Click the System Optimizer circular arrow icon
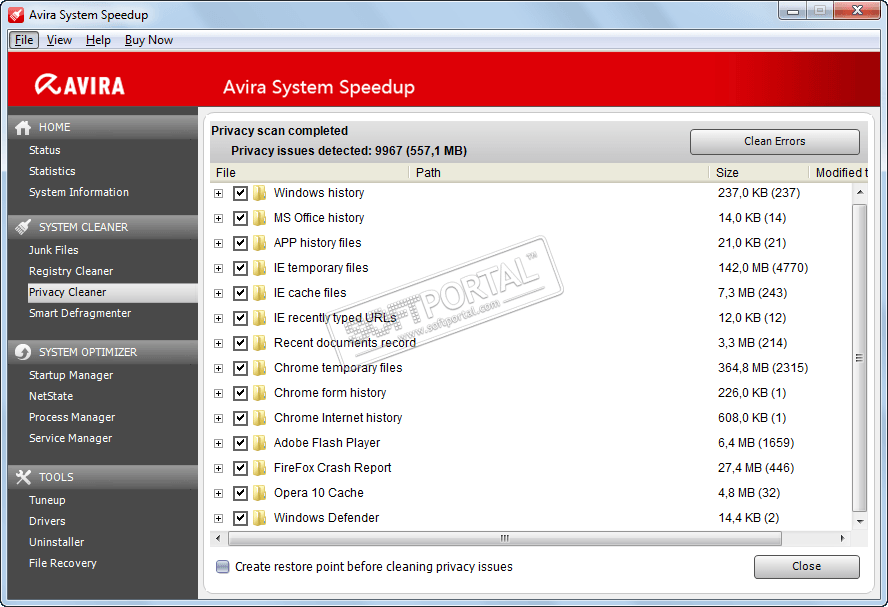 (x=23, y=352)
